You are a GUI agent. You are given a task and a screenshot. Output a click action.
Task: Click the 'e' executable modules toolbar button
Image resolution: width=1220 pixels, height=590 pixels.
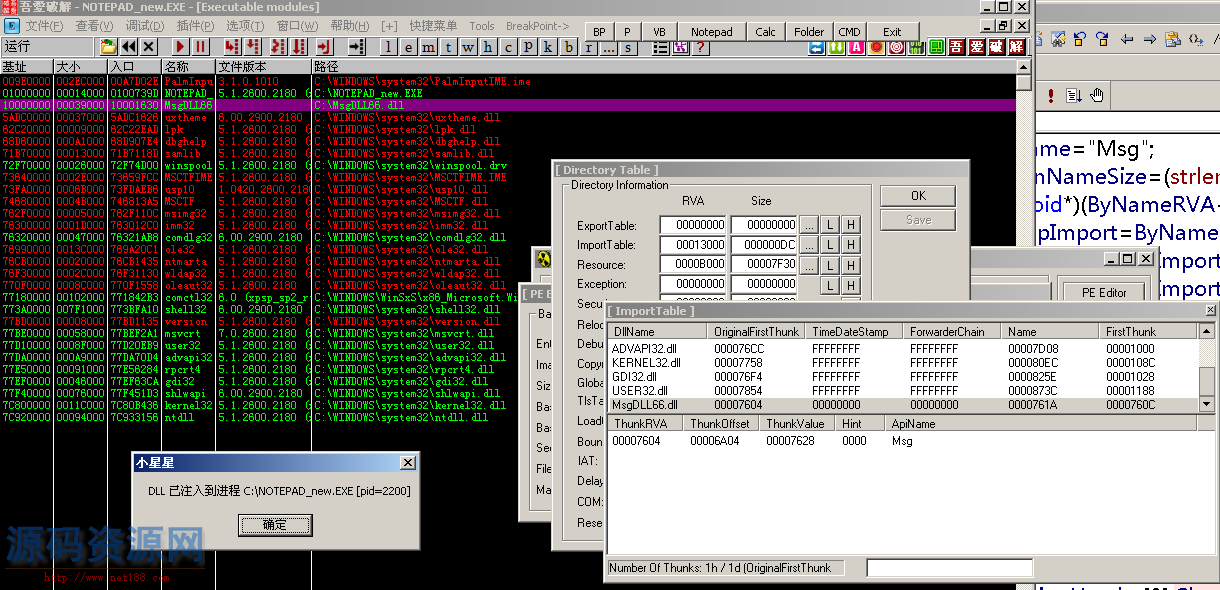click(408, 47)
